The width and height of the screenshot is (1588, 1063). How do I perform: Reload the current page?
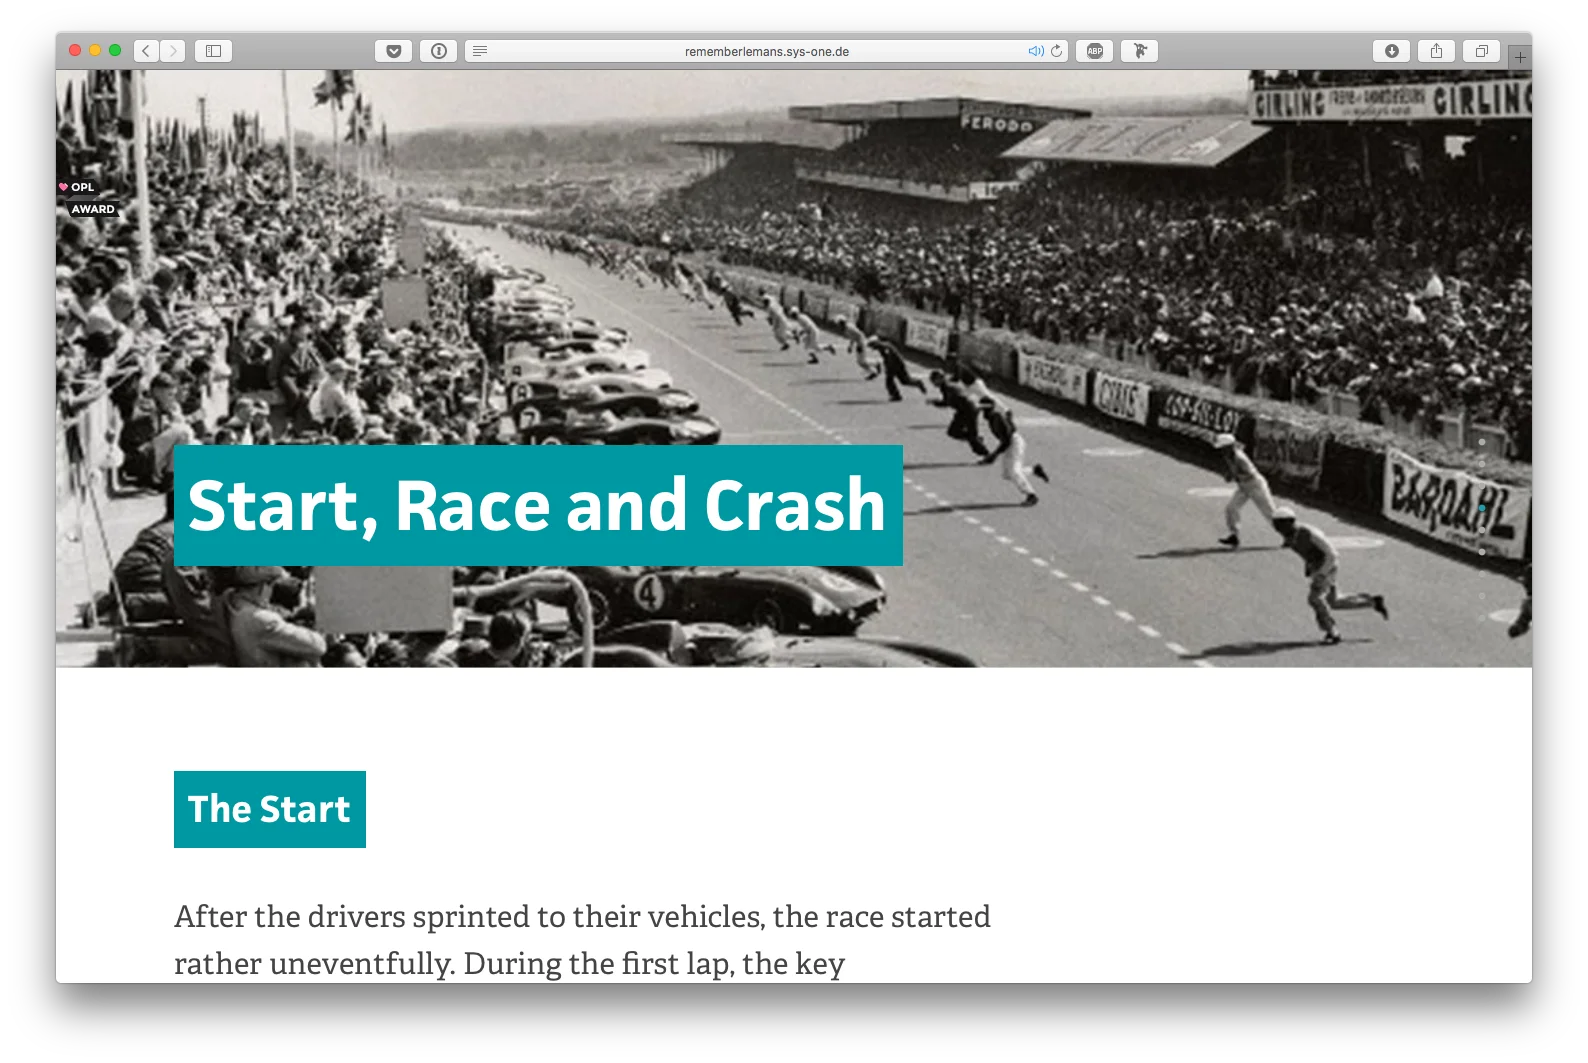coord(1057,51)
